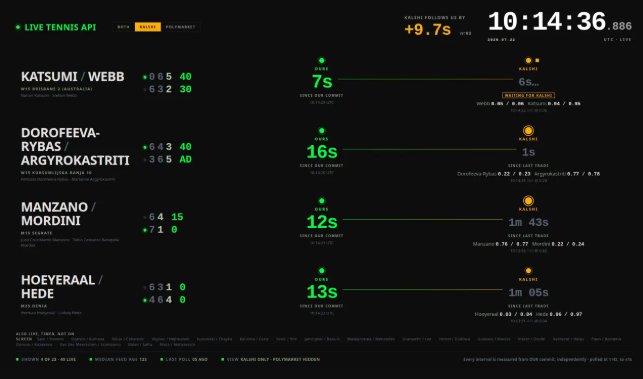Click the Hede 0.96 / 0.97 price quote
643x379 pixels.
[x=559, y=314]
